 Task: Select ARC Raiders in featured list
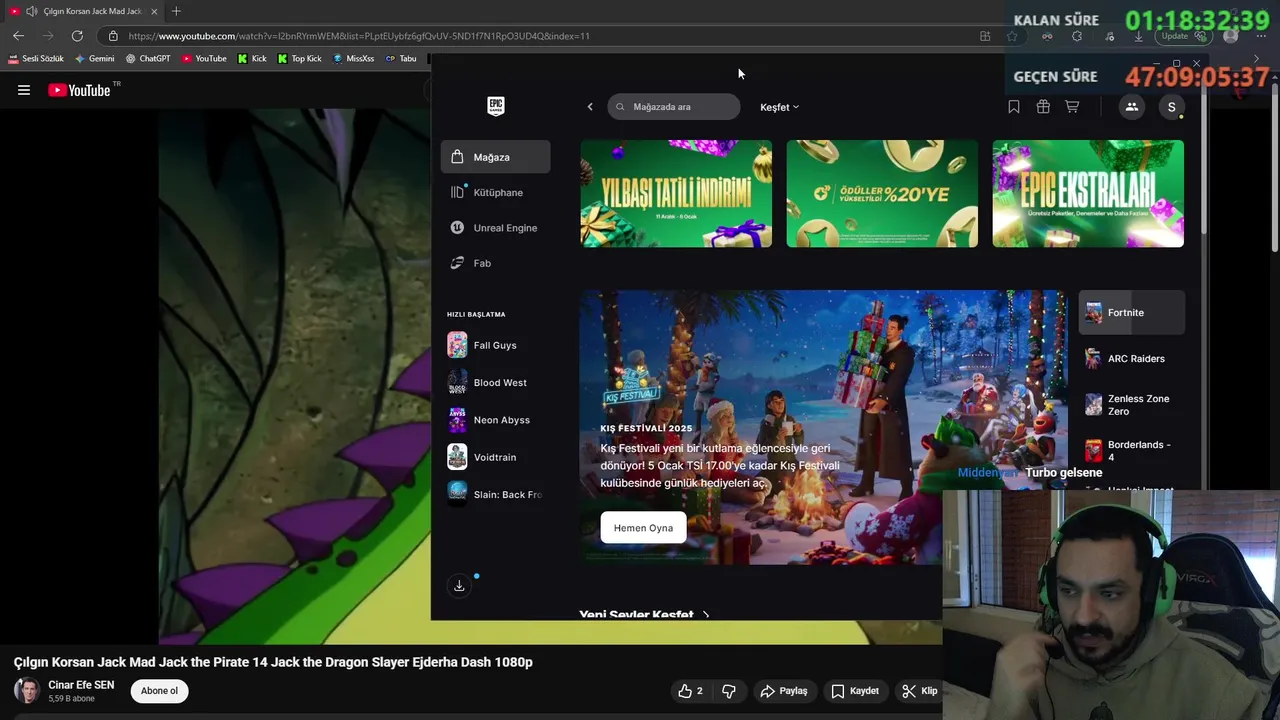pyautogui.click(x=1131, y=359)
